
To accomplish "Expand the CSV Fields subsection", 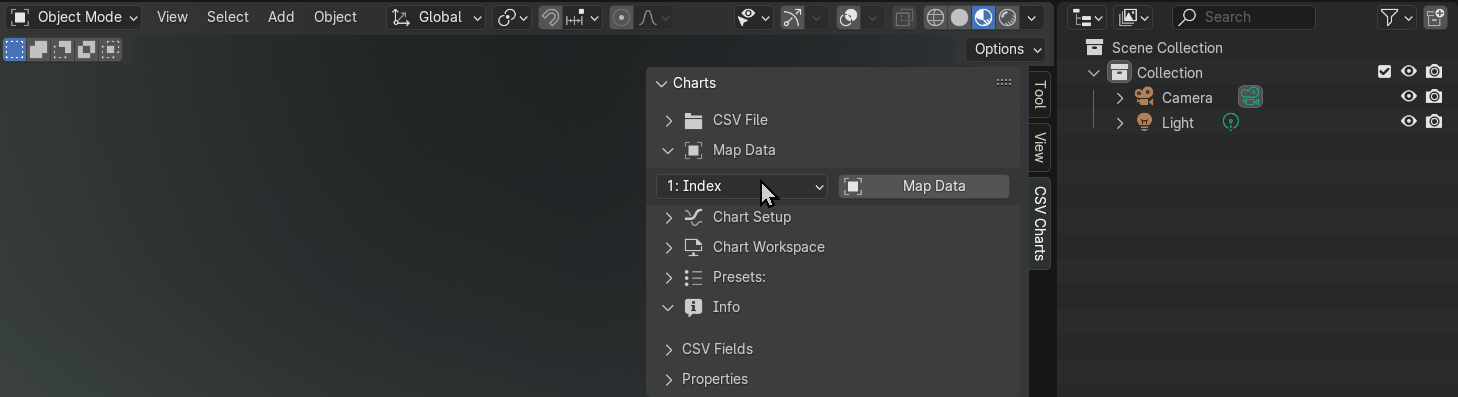I will pos(669,349).
